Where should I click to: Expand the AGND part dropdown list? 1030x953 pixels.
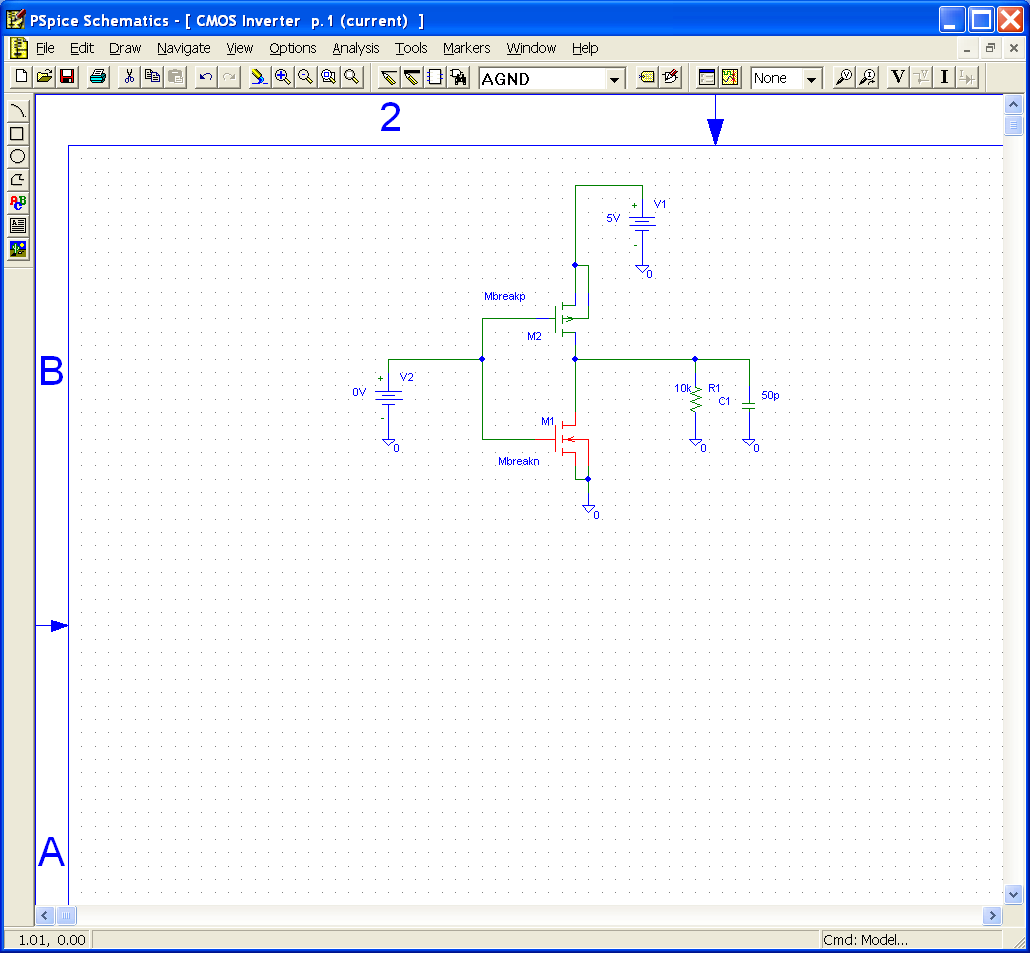(x=614, y=79)
